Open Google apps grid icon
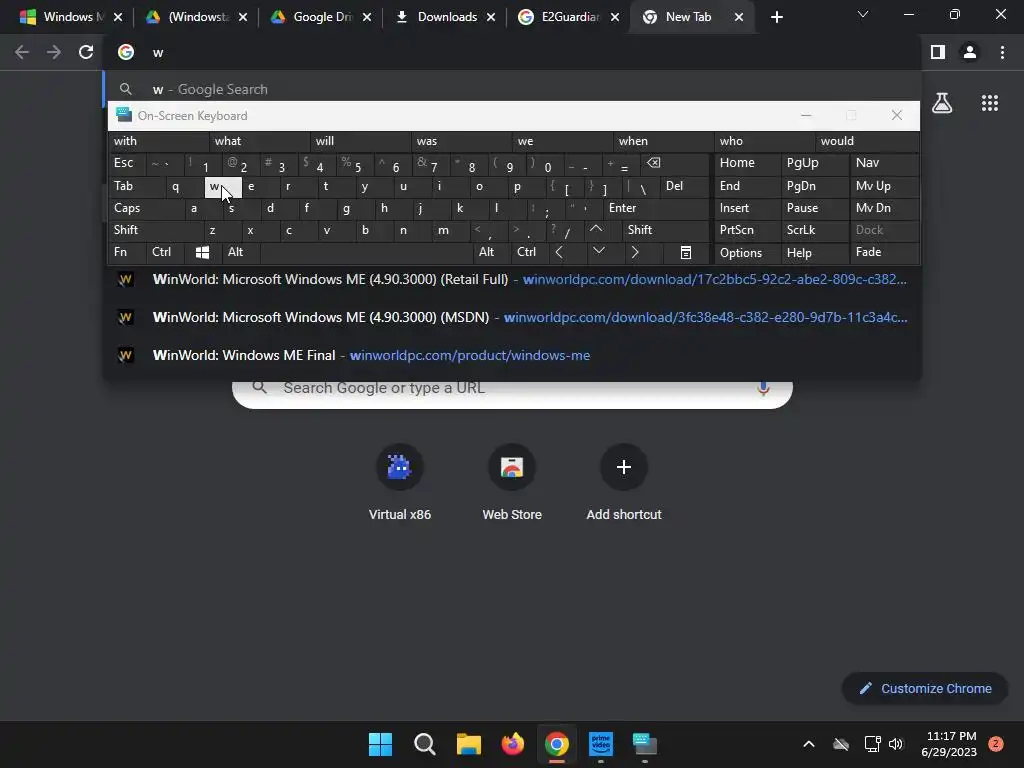The height and width of the screenshot is (768, 1024). pos(989,103)
